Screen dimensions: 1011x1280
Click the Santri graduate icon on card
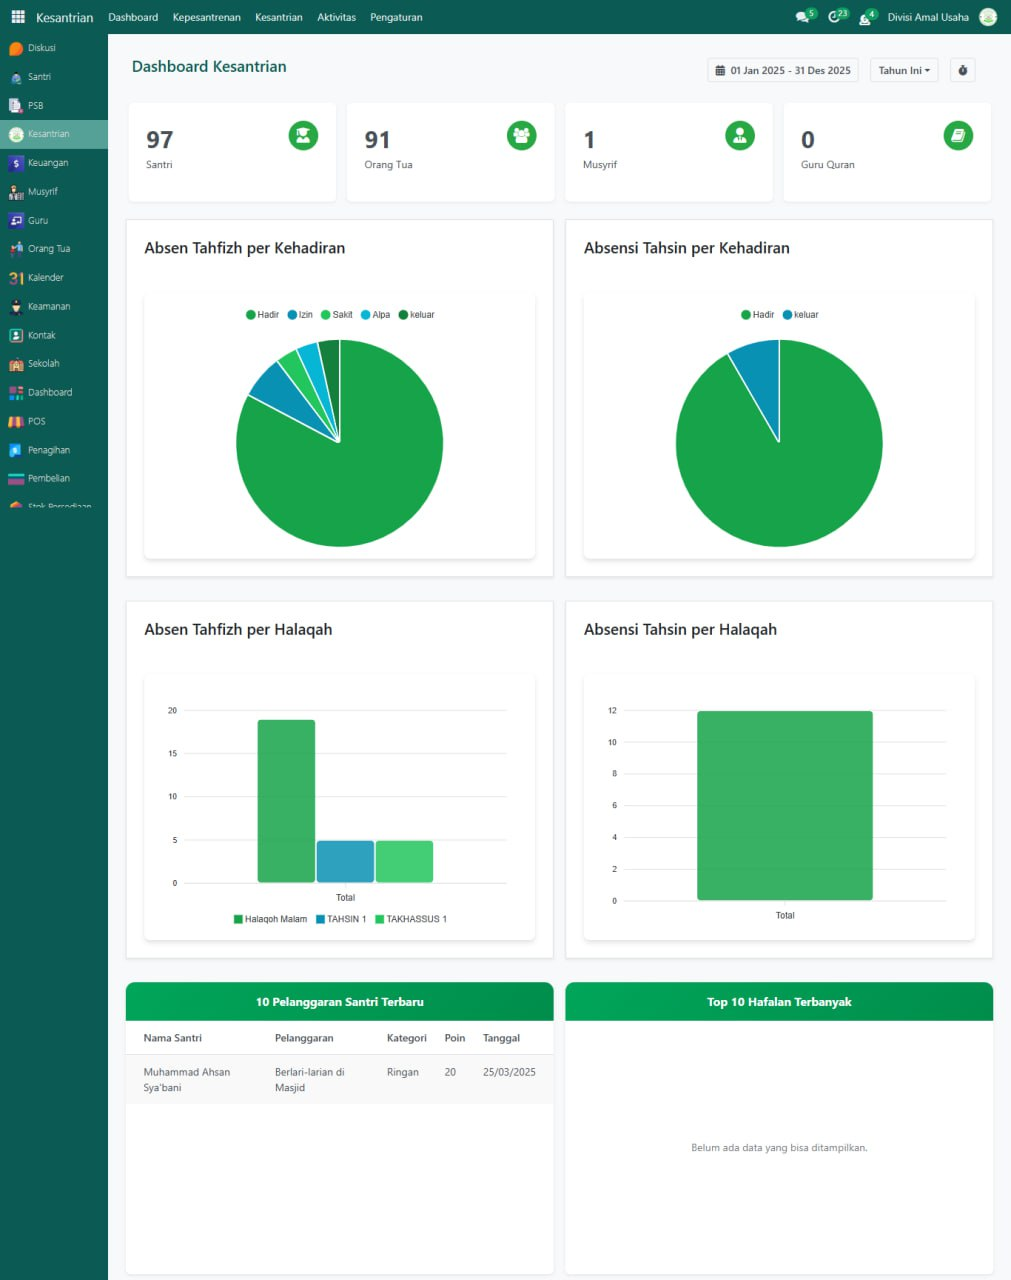303,136
